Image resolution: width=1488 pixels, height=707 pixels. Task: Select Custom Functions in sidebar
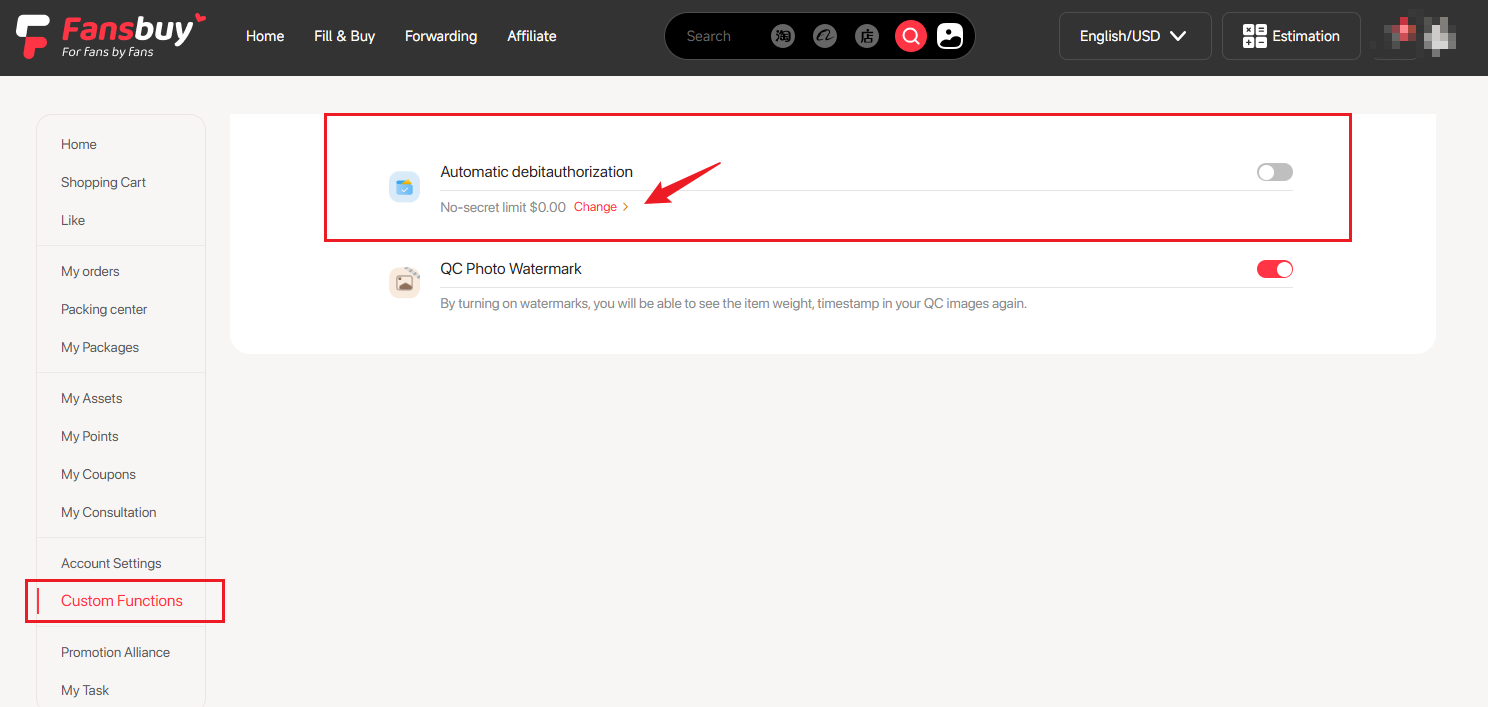point(122,601)
